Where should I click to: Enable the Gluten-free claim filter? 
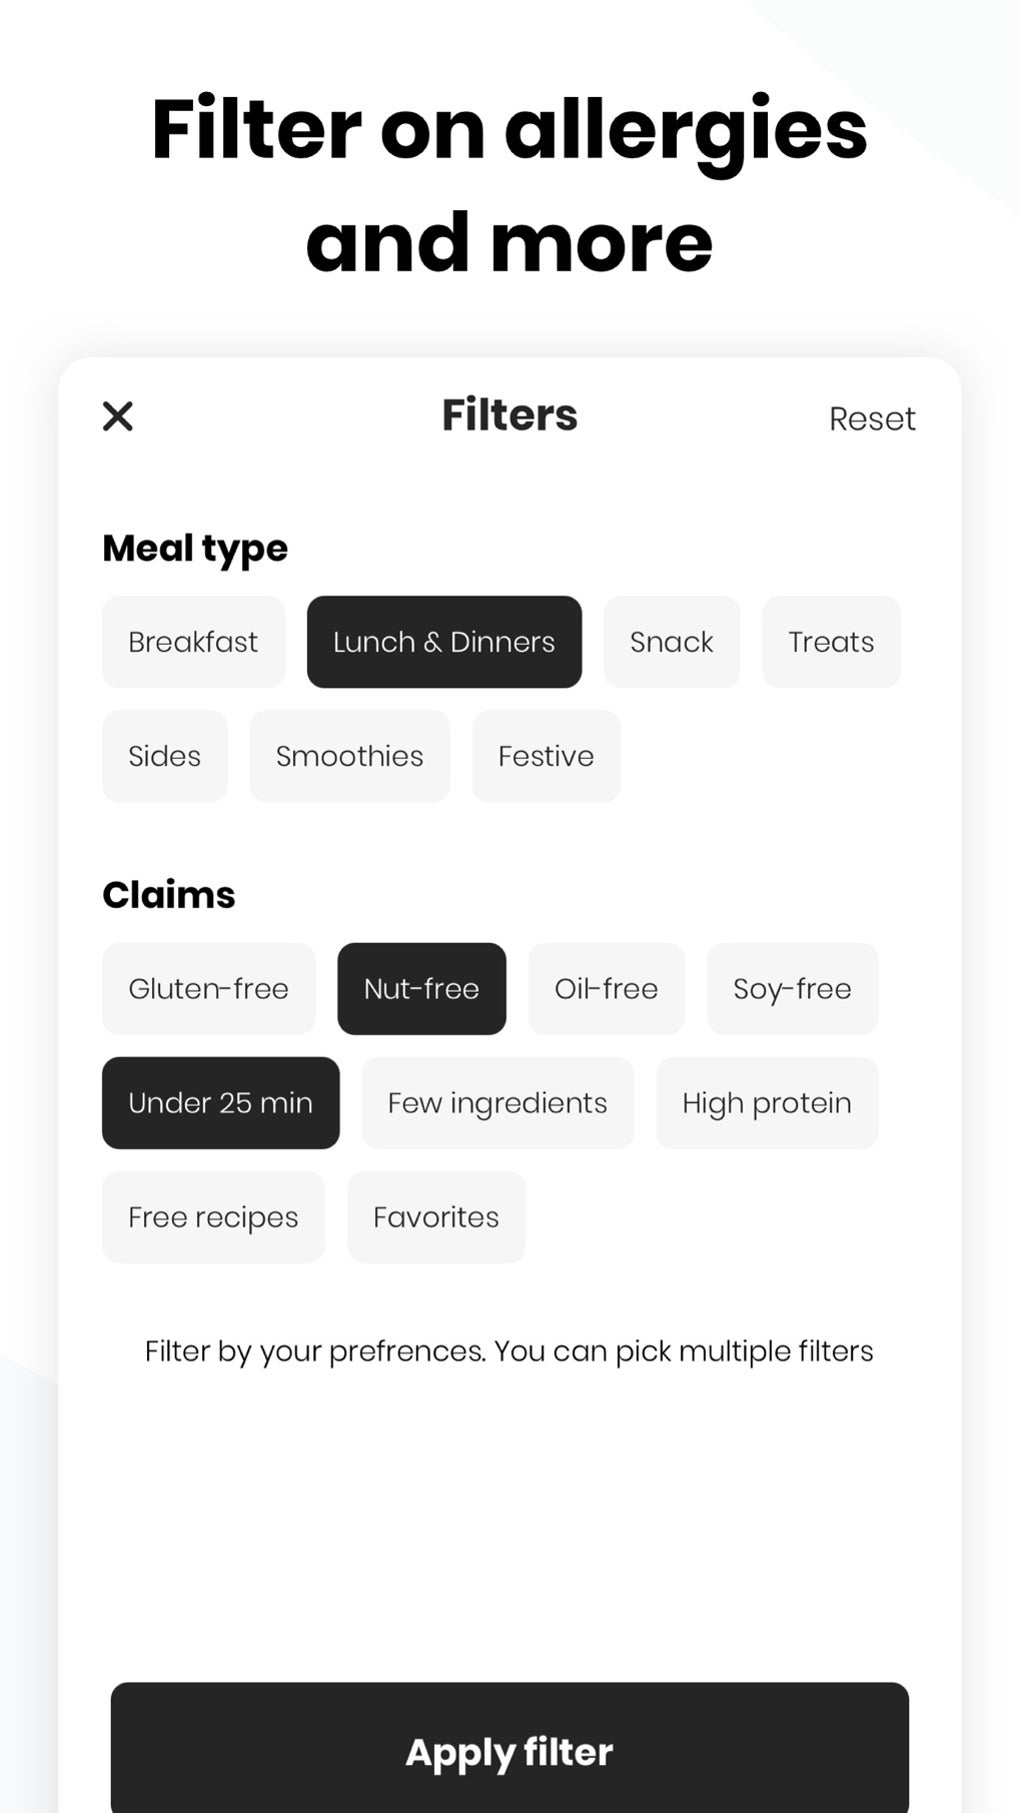pyautogui.click(x=208, y=989)
